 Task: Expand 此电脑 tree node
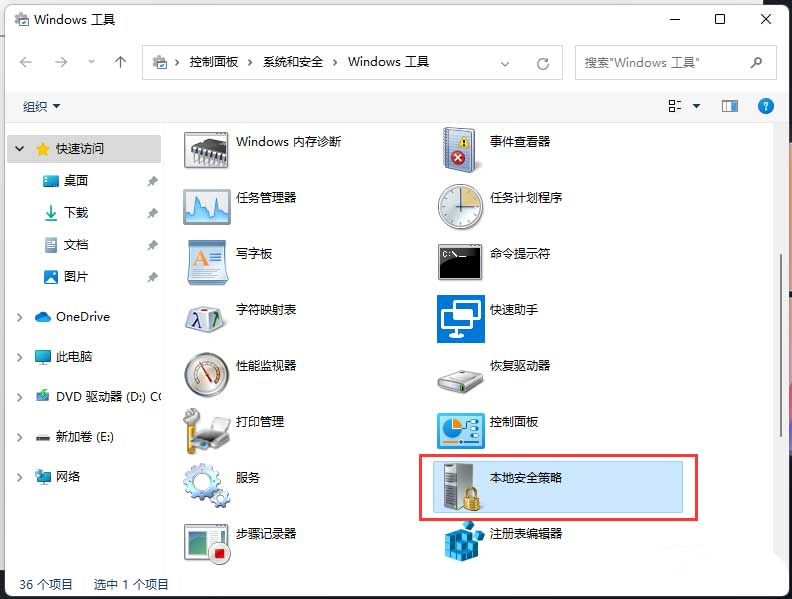click(x=20, y=357)
